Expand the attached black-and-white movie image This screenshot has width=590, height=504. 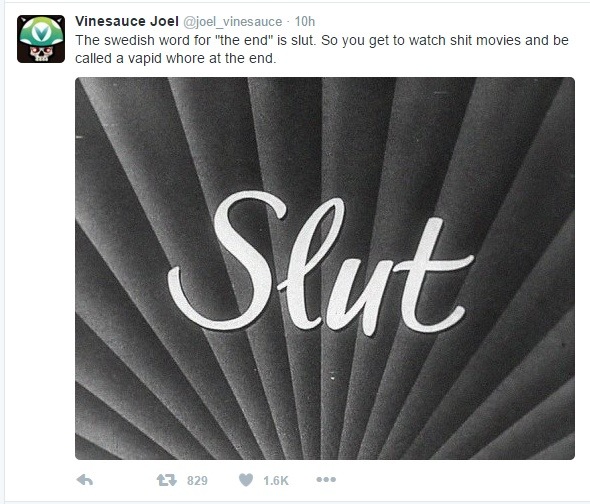point(325,268)
